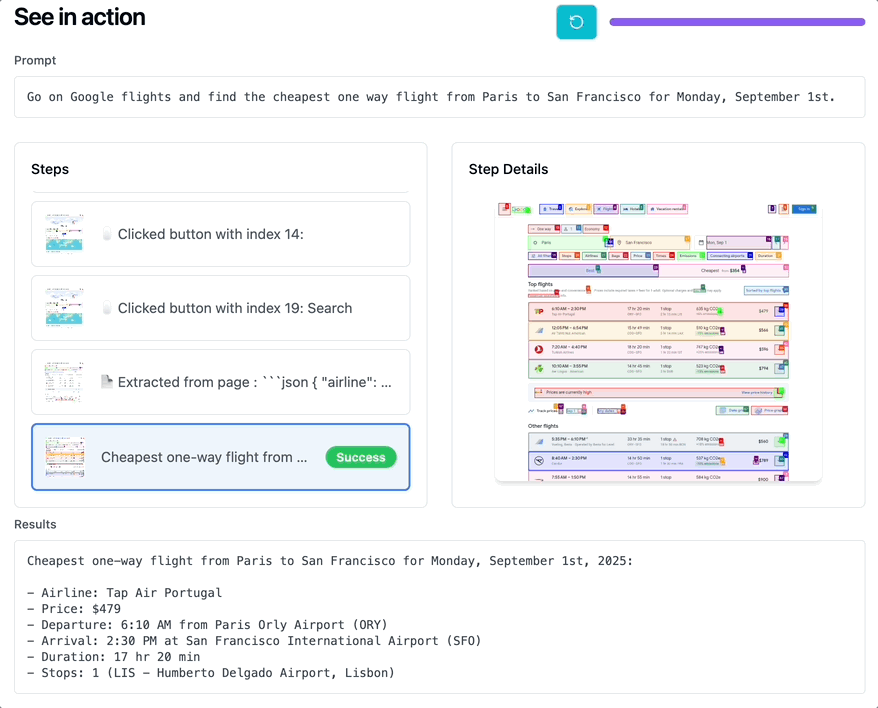
Task: Click the green 'Success' badge
Action: [x=361, y=457]
